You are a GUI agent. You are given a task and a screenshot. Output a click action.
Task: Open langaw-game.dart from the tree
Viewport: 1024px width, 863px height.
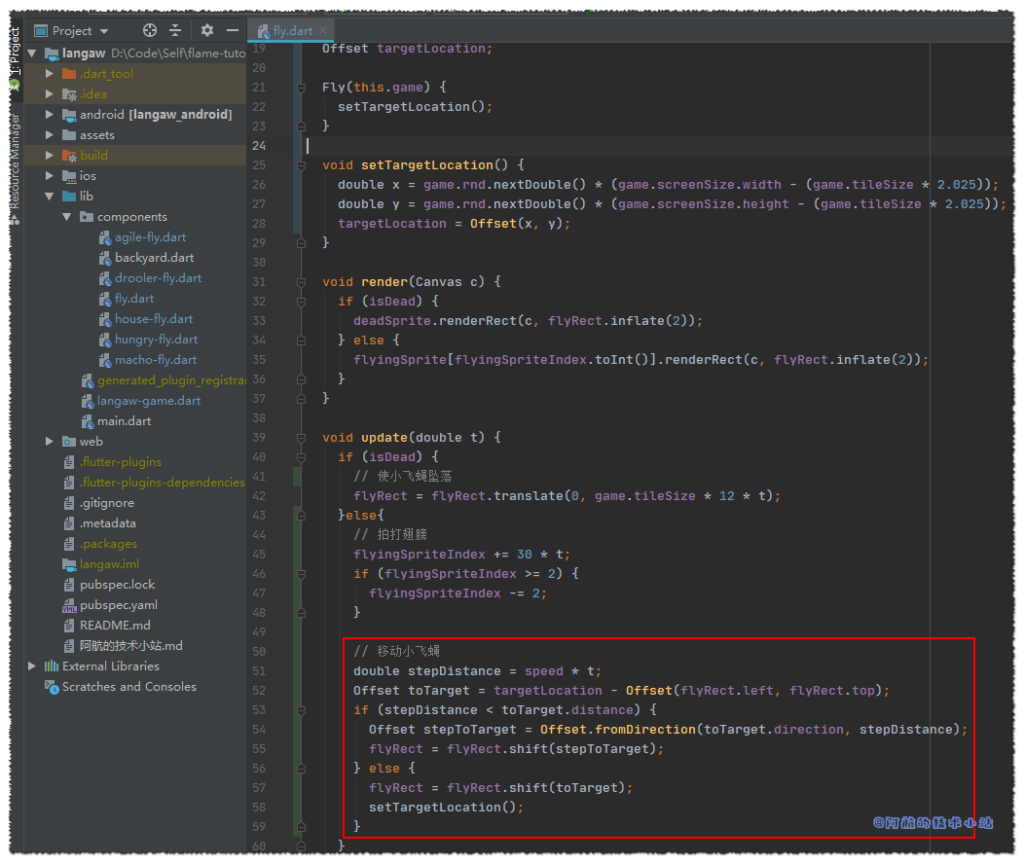tap(148, 401)
